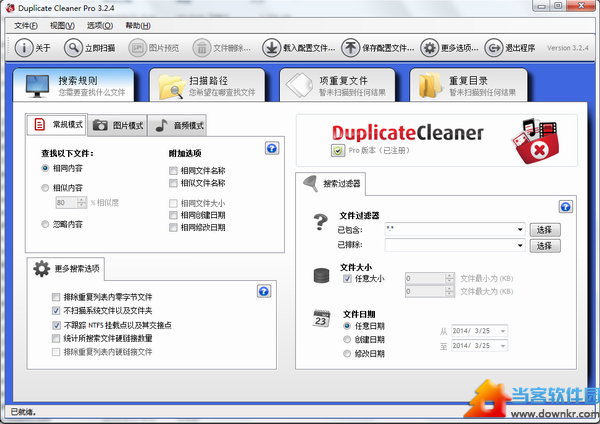The image size is (600, 424).
Task: Click 选择 button next to 已包含
Action: point(545,230)
